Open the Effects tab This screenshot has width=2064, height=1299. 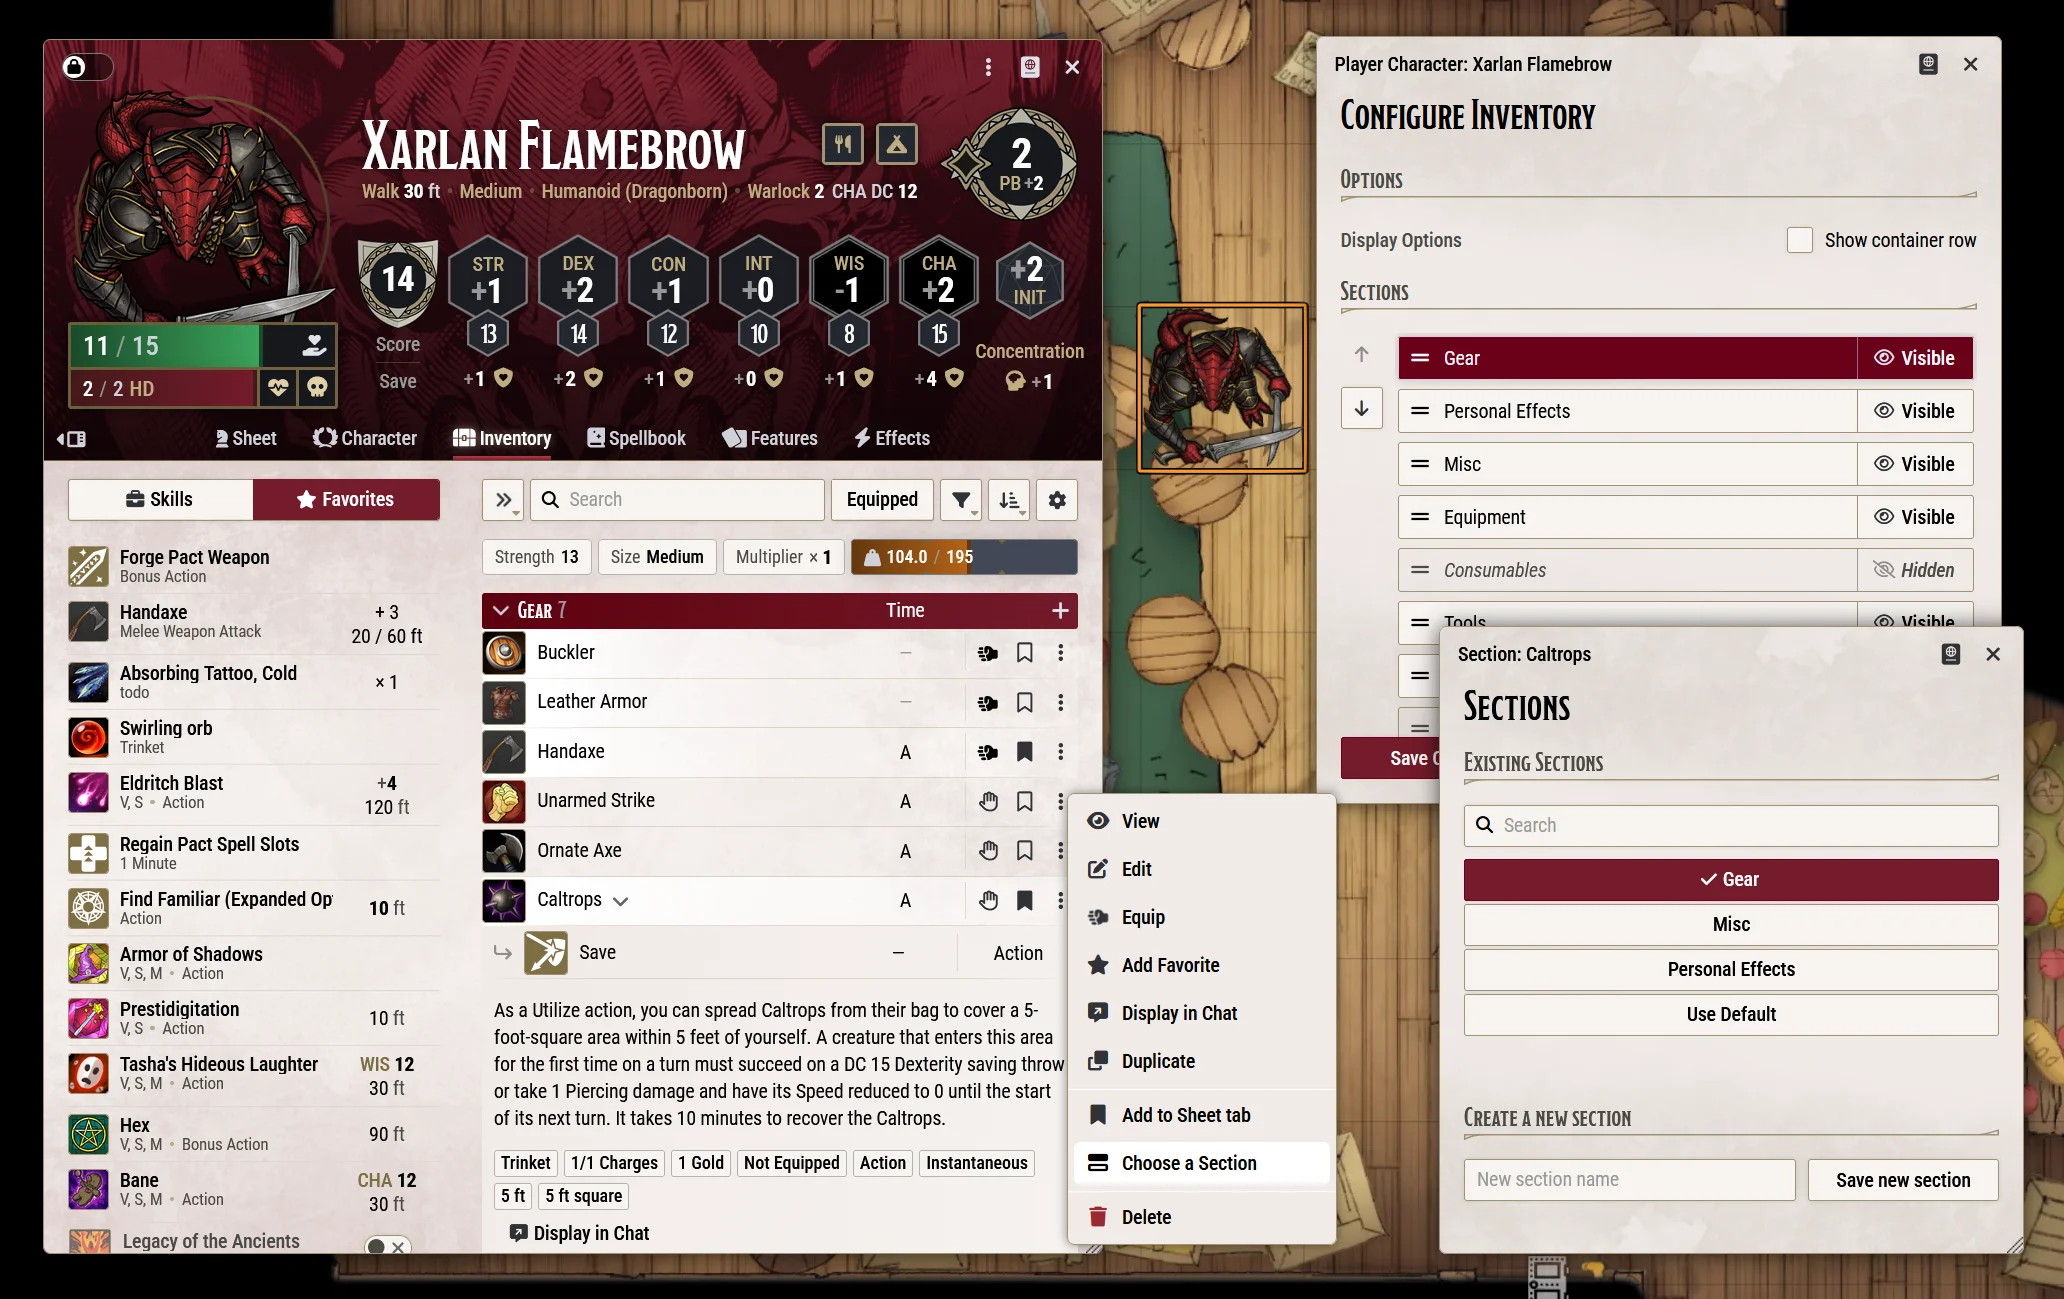[892, 438]
